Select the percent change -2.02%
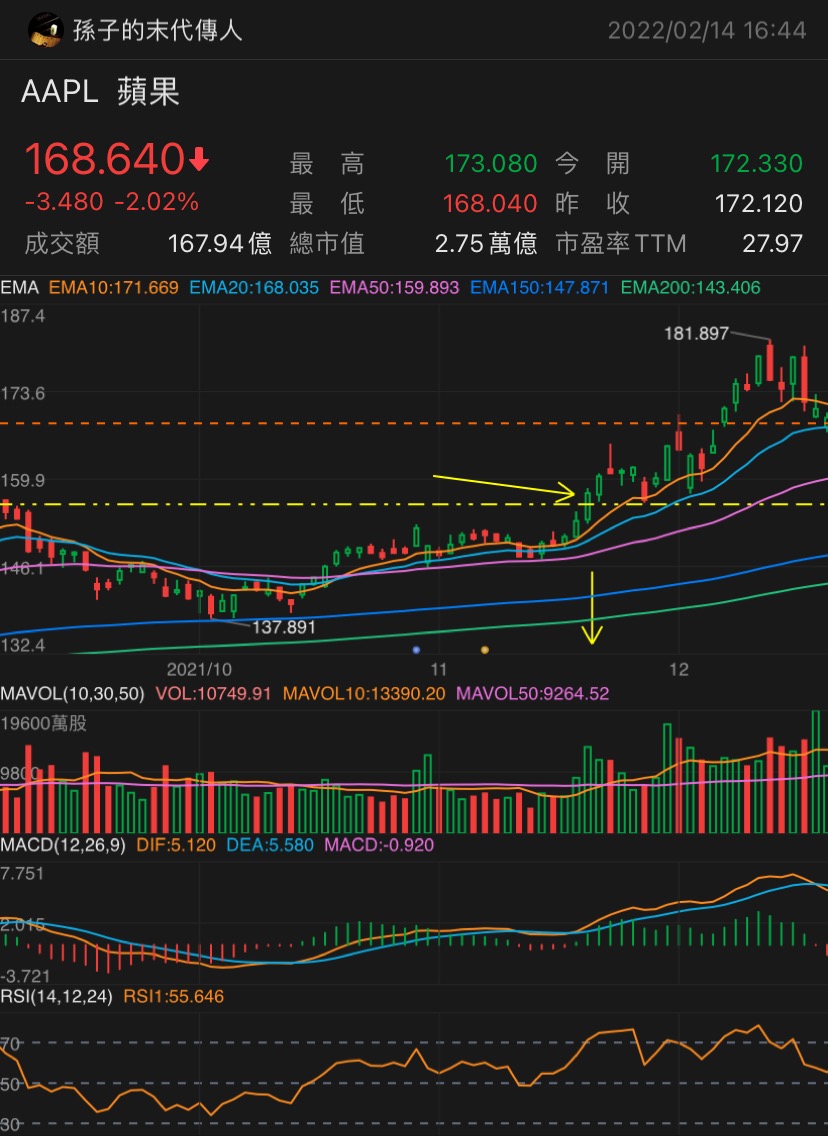 (x=156, y=201)
